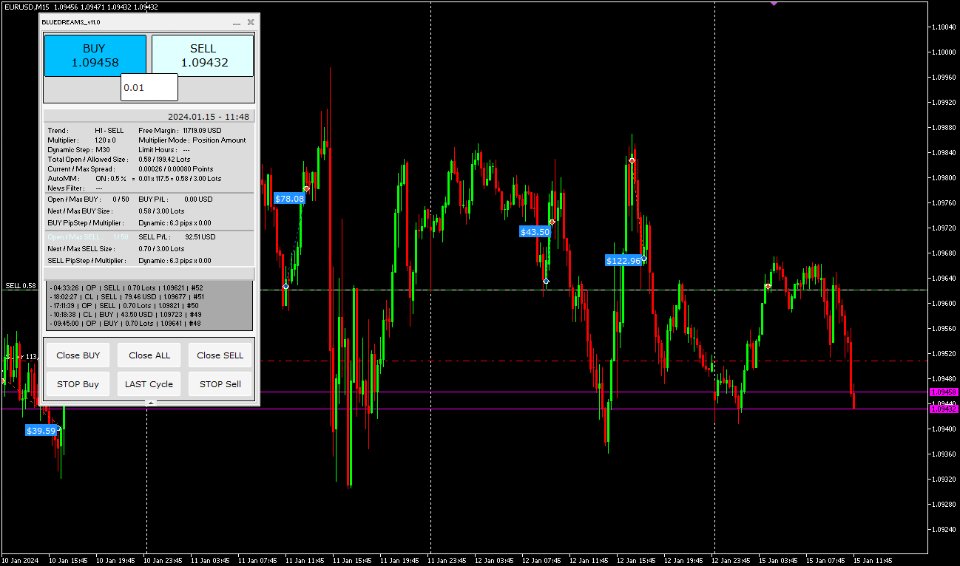Toggle the STOP Buy button
The height and width of the screenshot is (566, 960).
click(78, 384)
